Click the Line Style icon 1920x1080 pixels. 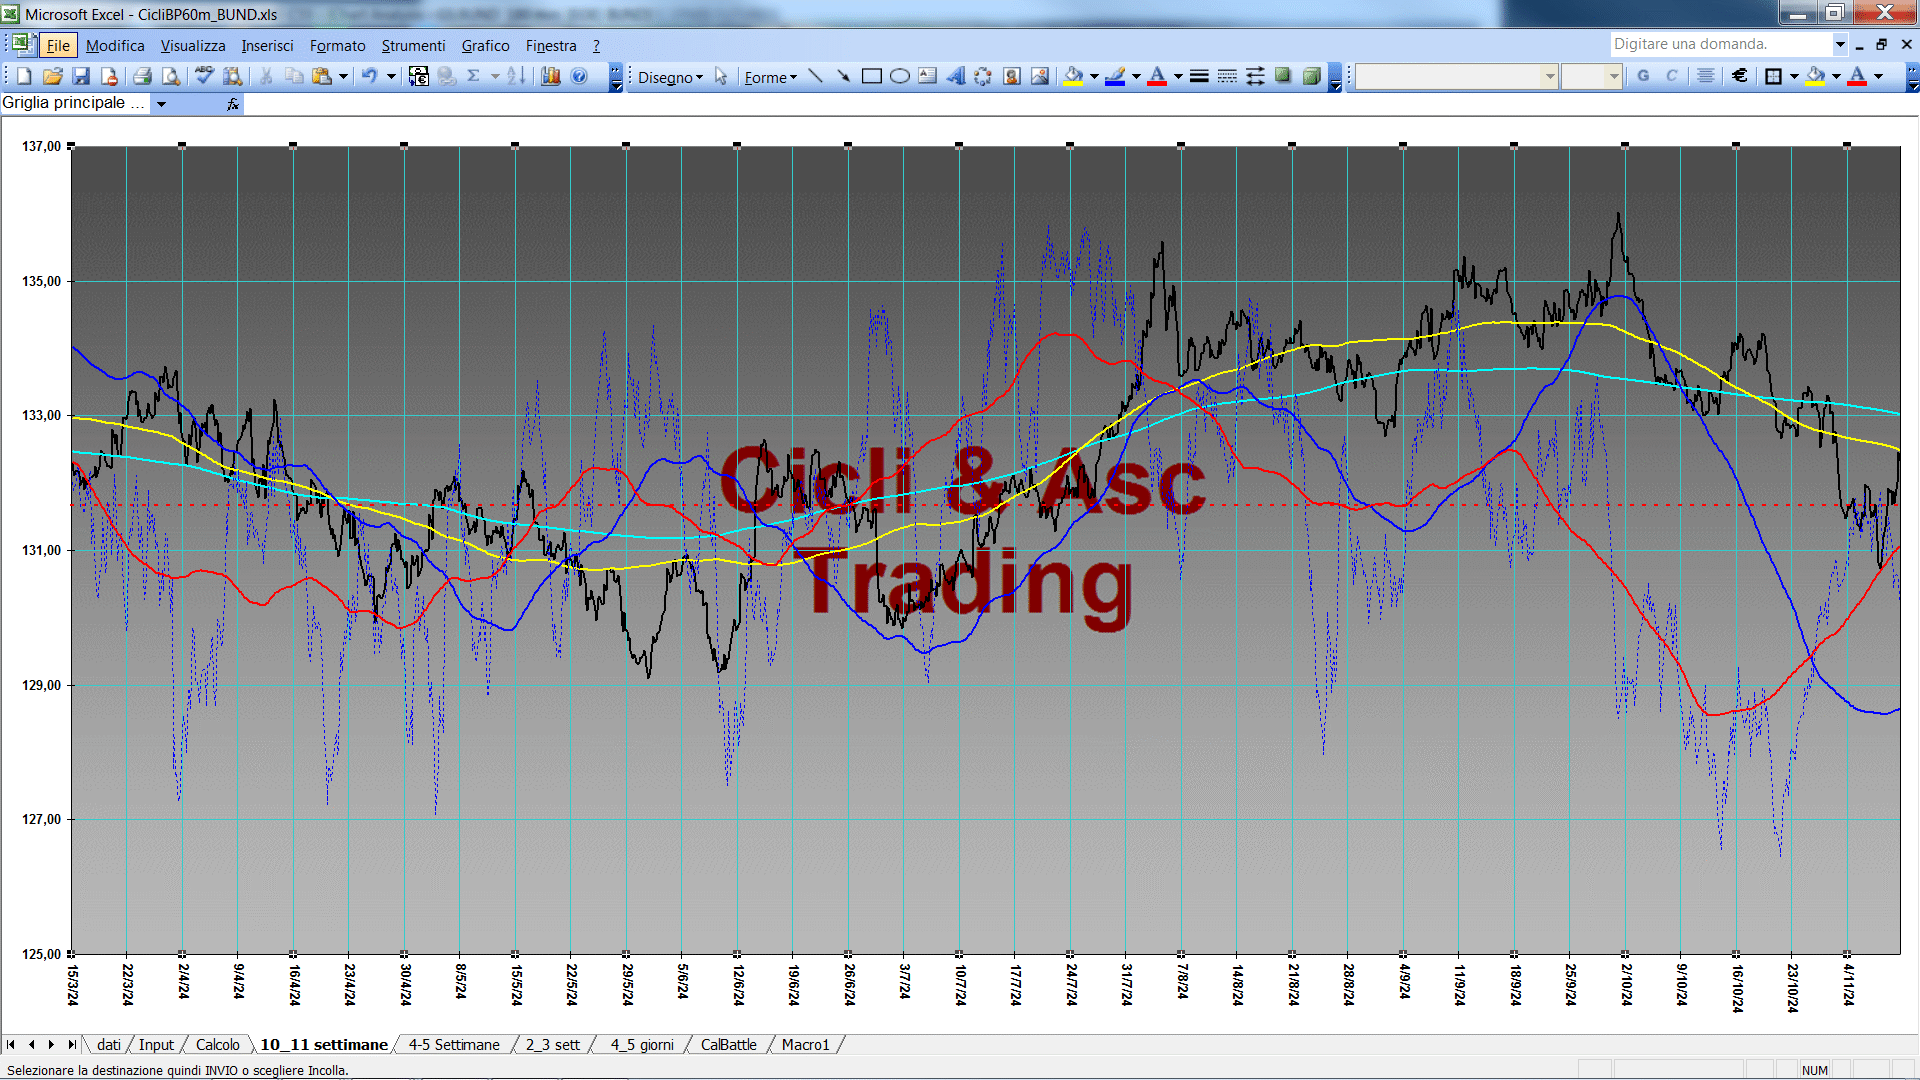(1199, 76)
